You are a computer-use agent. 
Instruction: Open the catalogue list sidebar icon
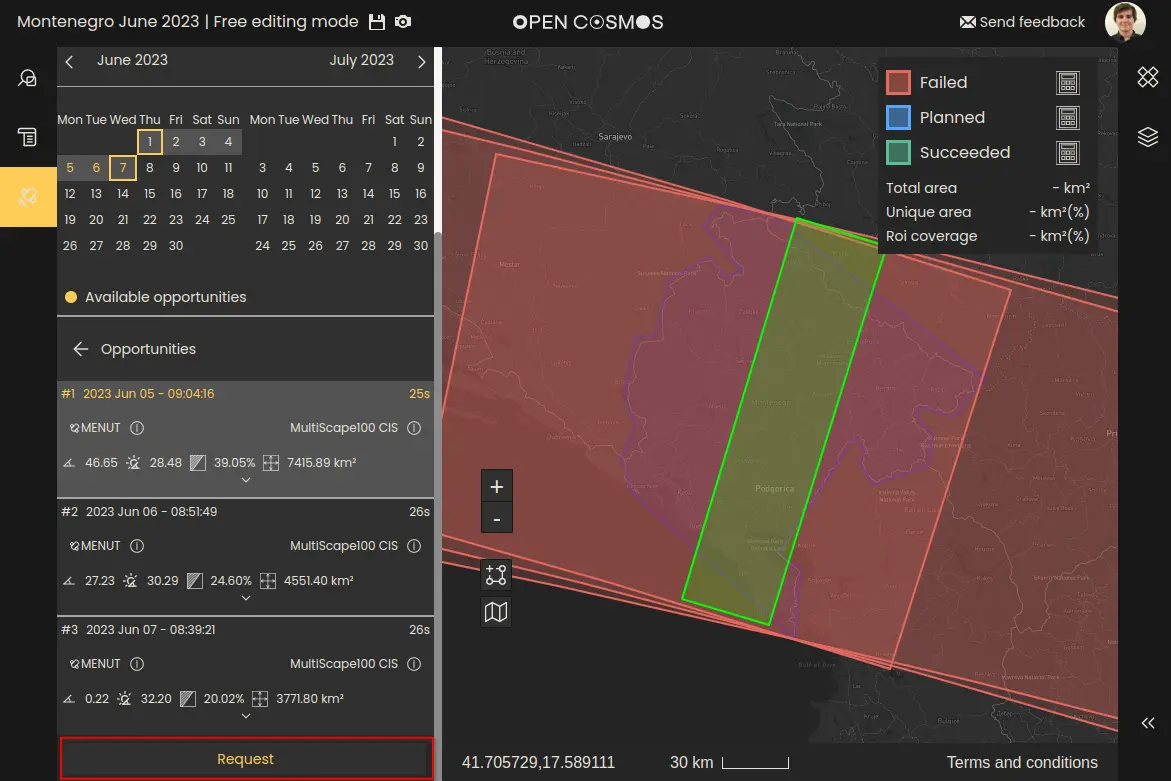28,137
